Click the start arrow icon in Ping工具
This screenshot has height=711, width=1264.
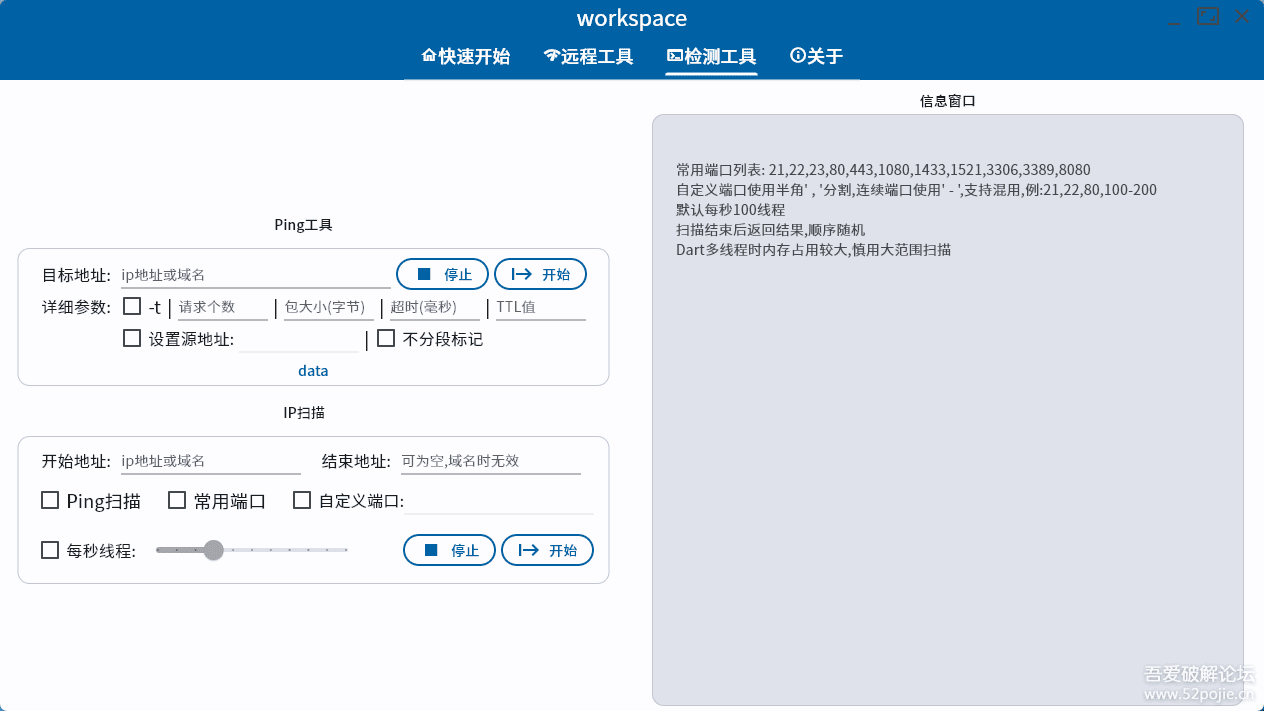tap(521, 273)
